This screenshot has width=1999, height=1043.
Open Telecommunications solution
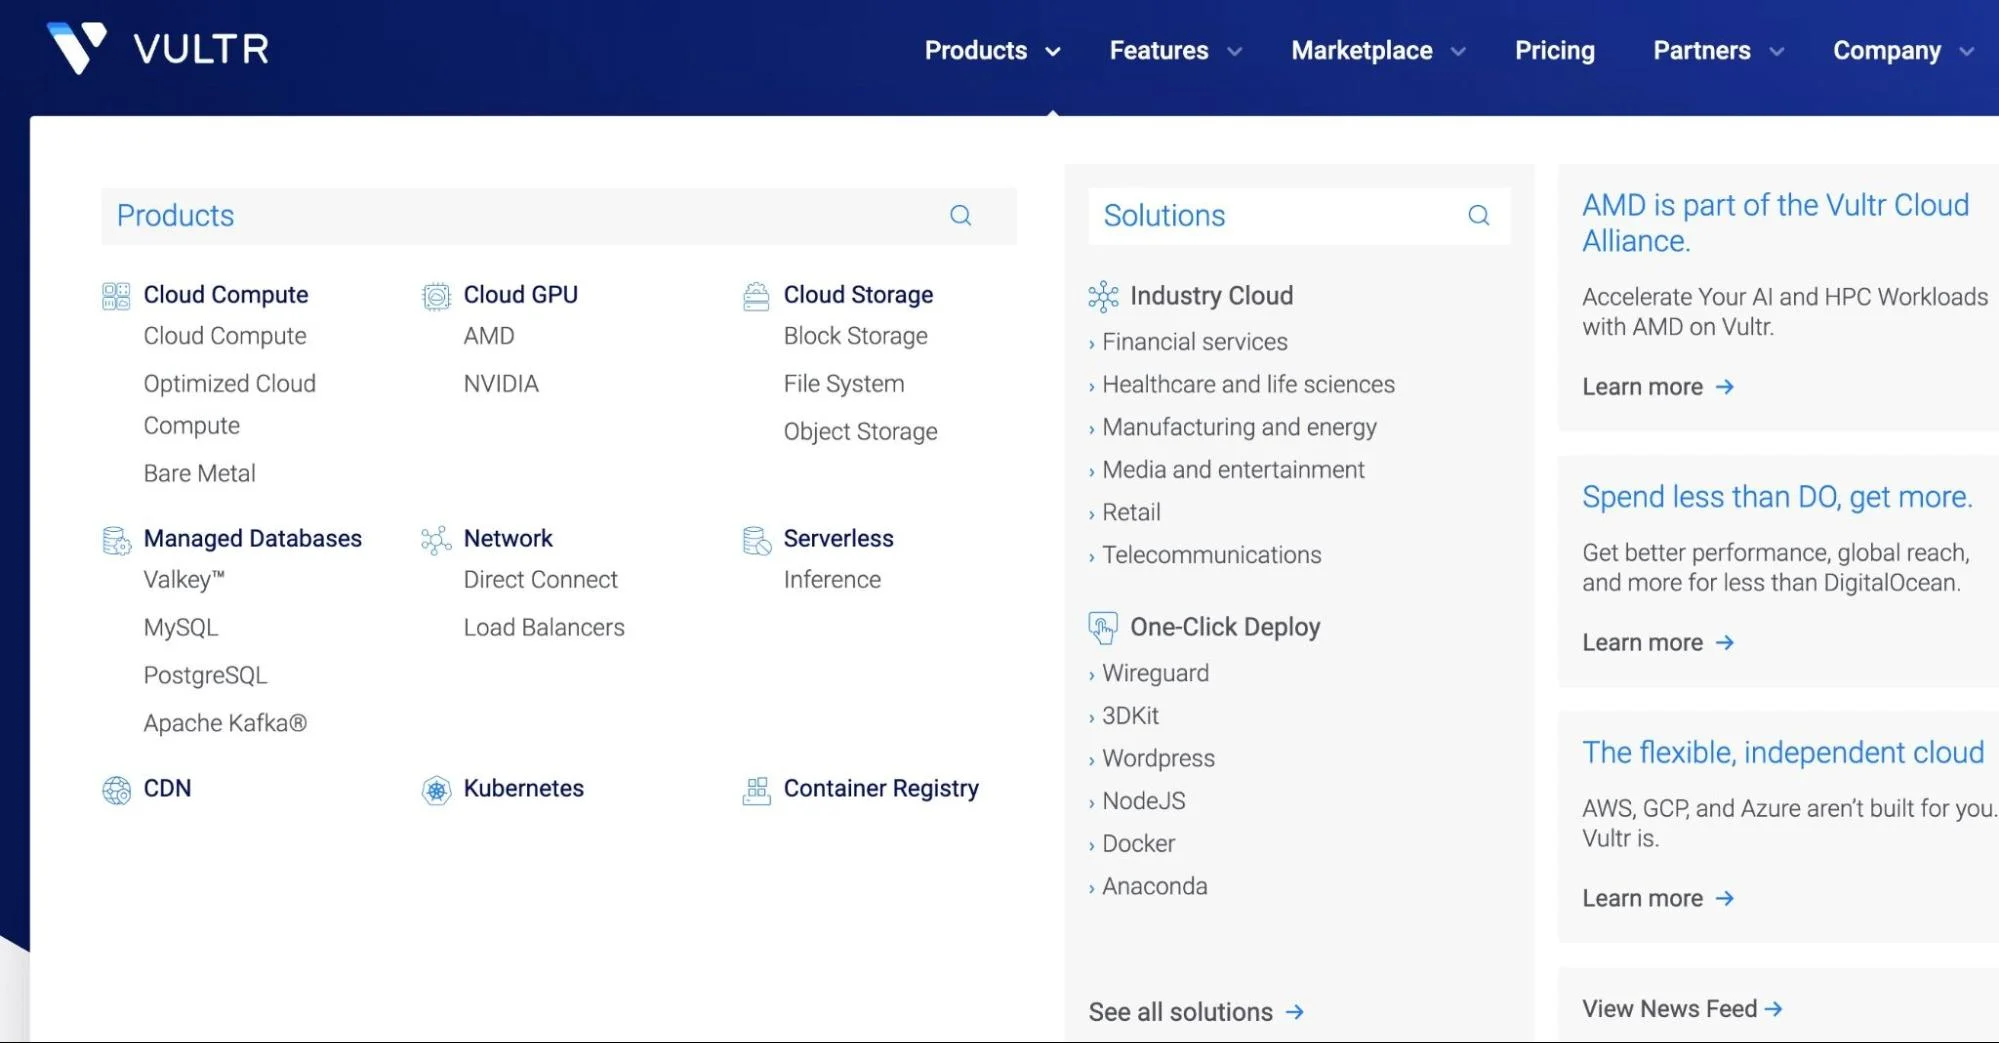(x=1211, y=555)
